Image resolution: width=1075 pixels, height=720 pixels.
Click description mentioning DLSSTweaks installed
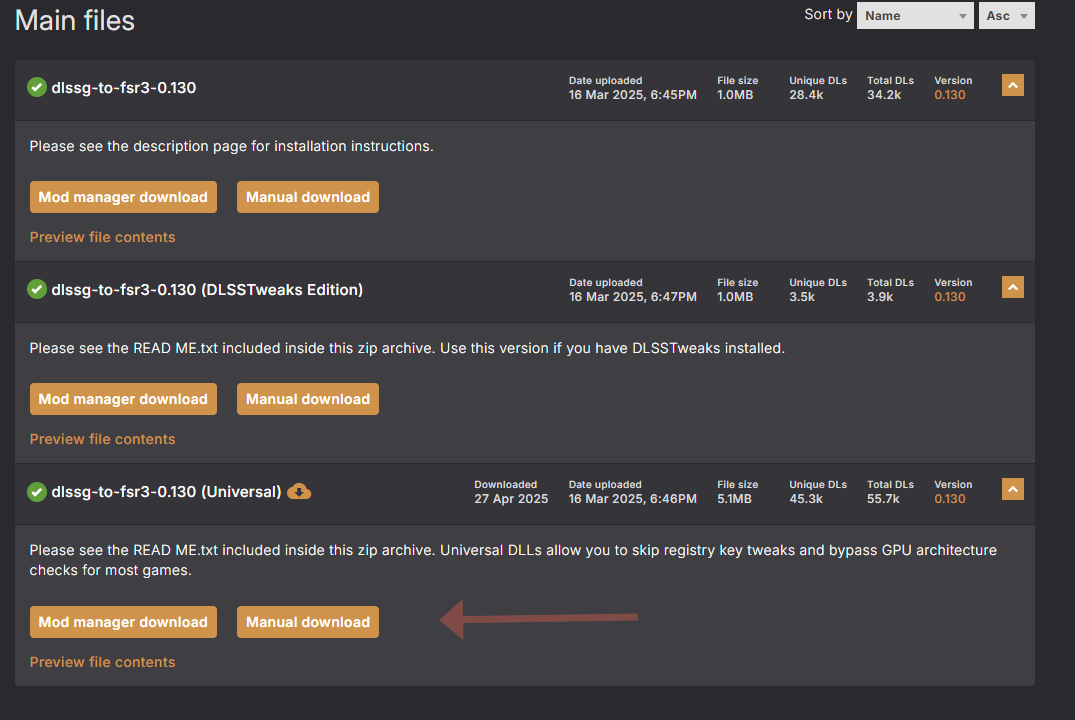coord(407,348)
